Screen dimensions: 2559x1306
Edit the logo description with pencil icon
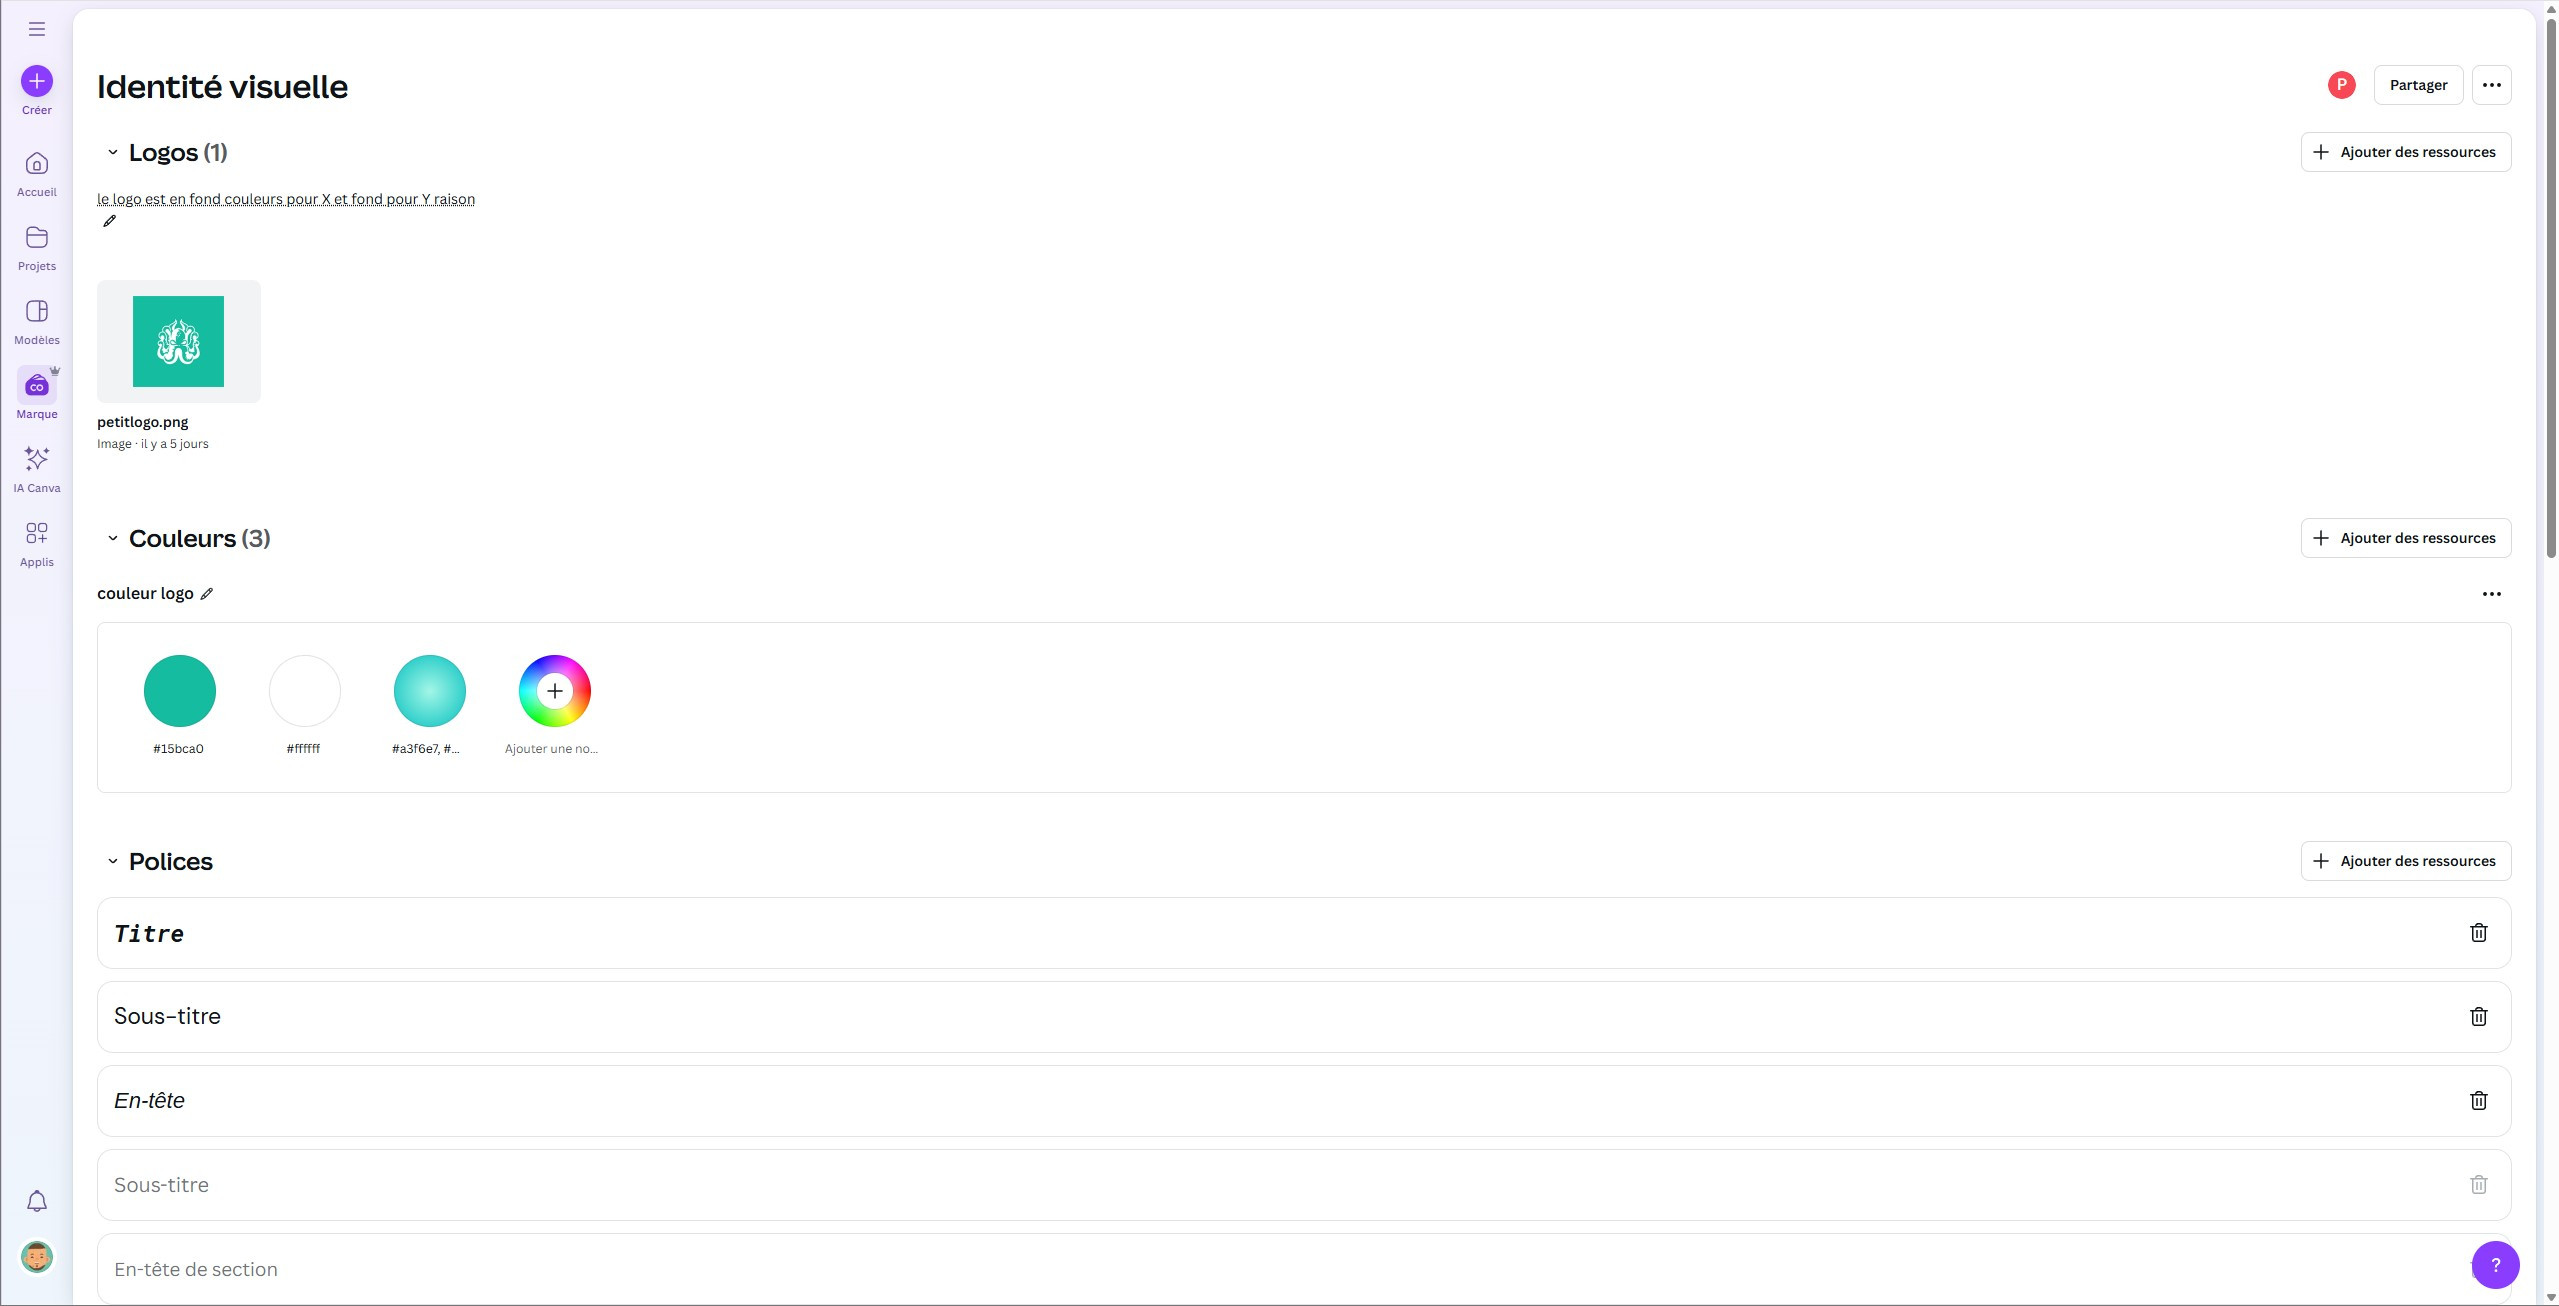(110, 221)
